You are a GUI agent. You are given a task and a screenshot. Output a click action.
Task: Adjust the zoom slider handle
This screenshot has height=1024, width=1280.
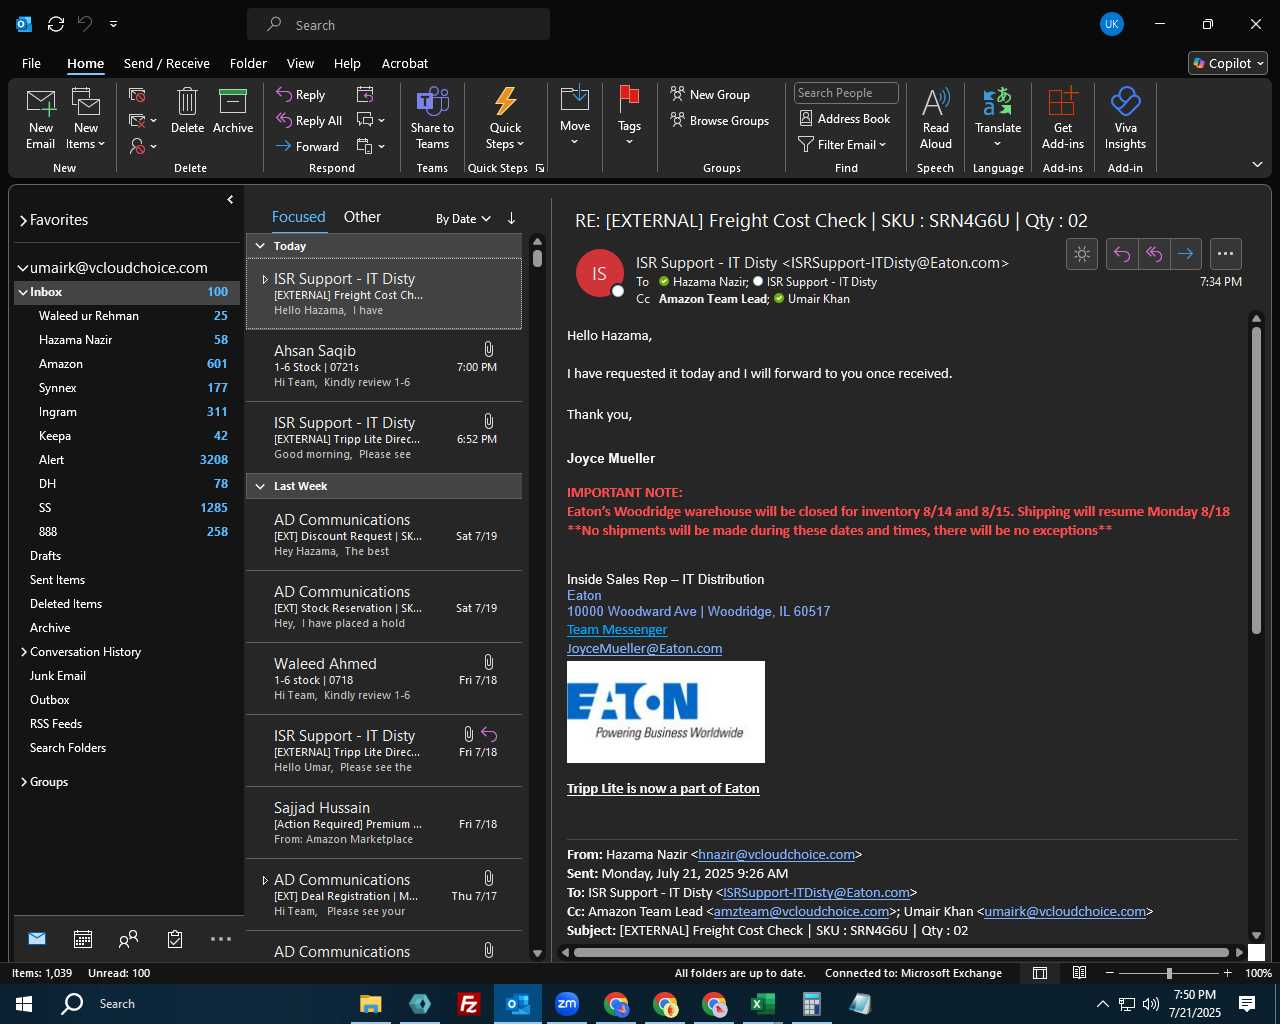[1169, 973]
